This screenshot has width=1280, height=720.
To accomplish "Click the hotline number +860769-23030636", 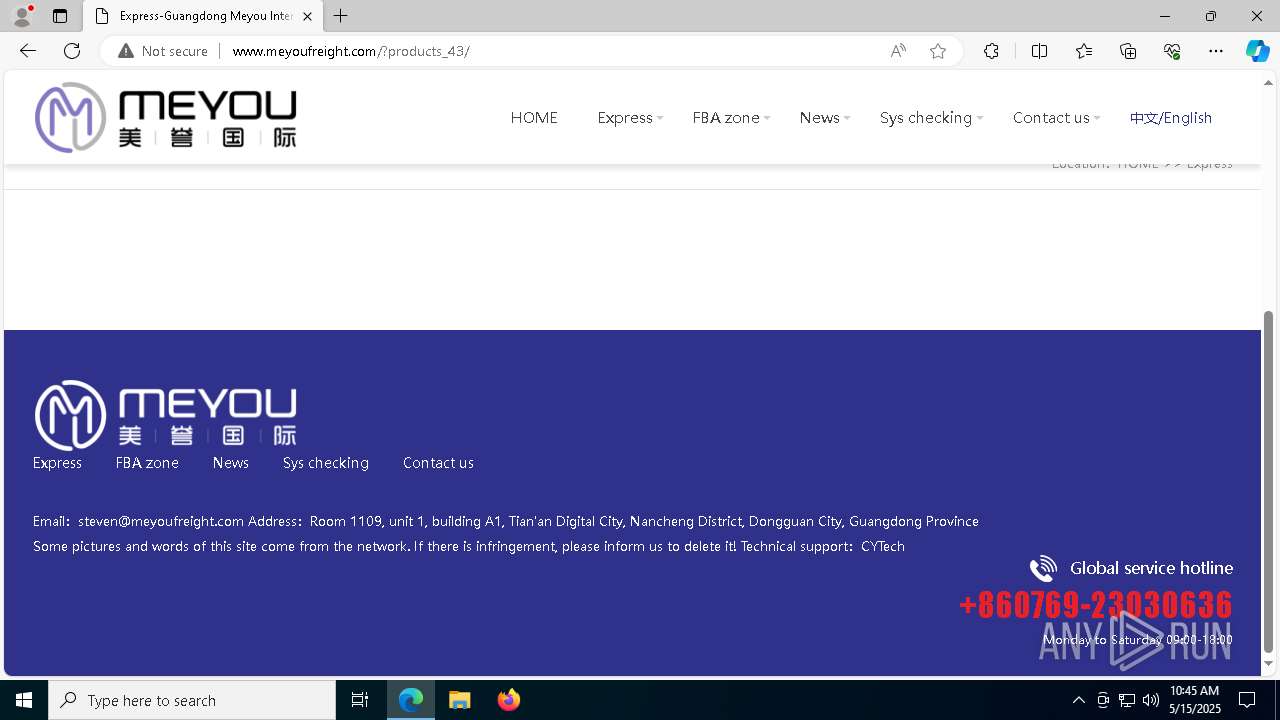I will (x=1095, y=604).
